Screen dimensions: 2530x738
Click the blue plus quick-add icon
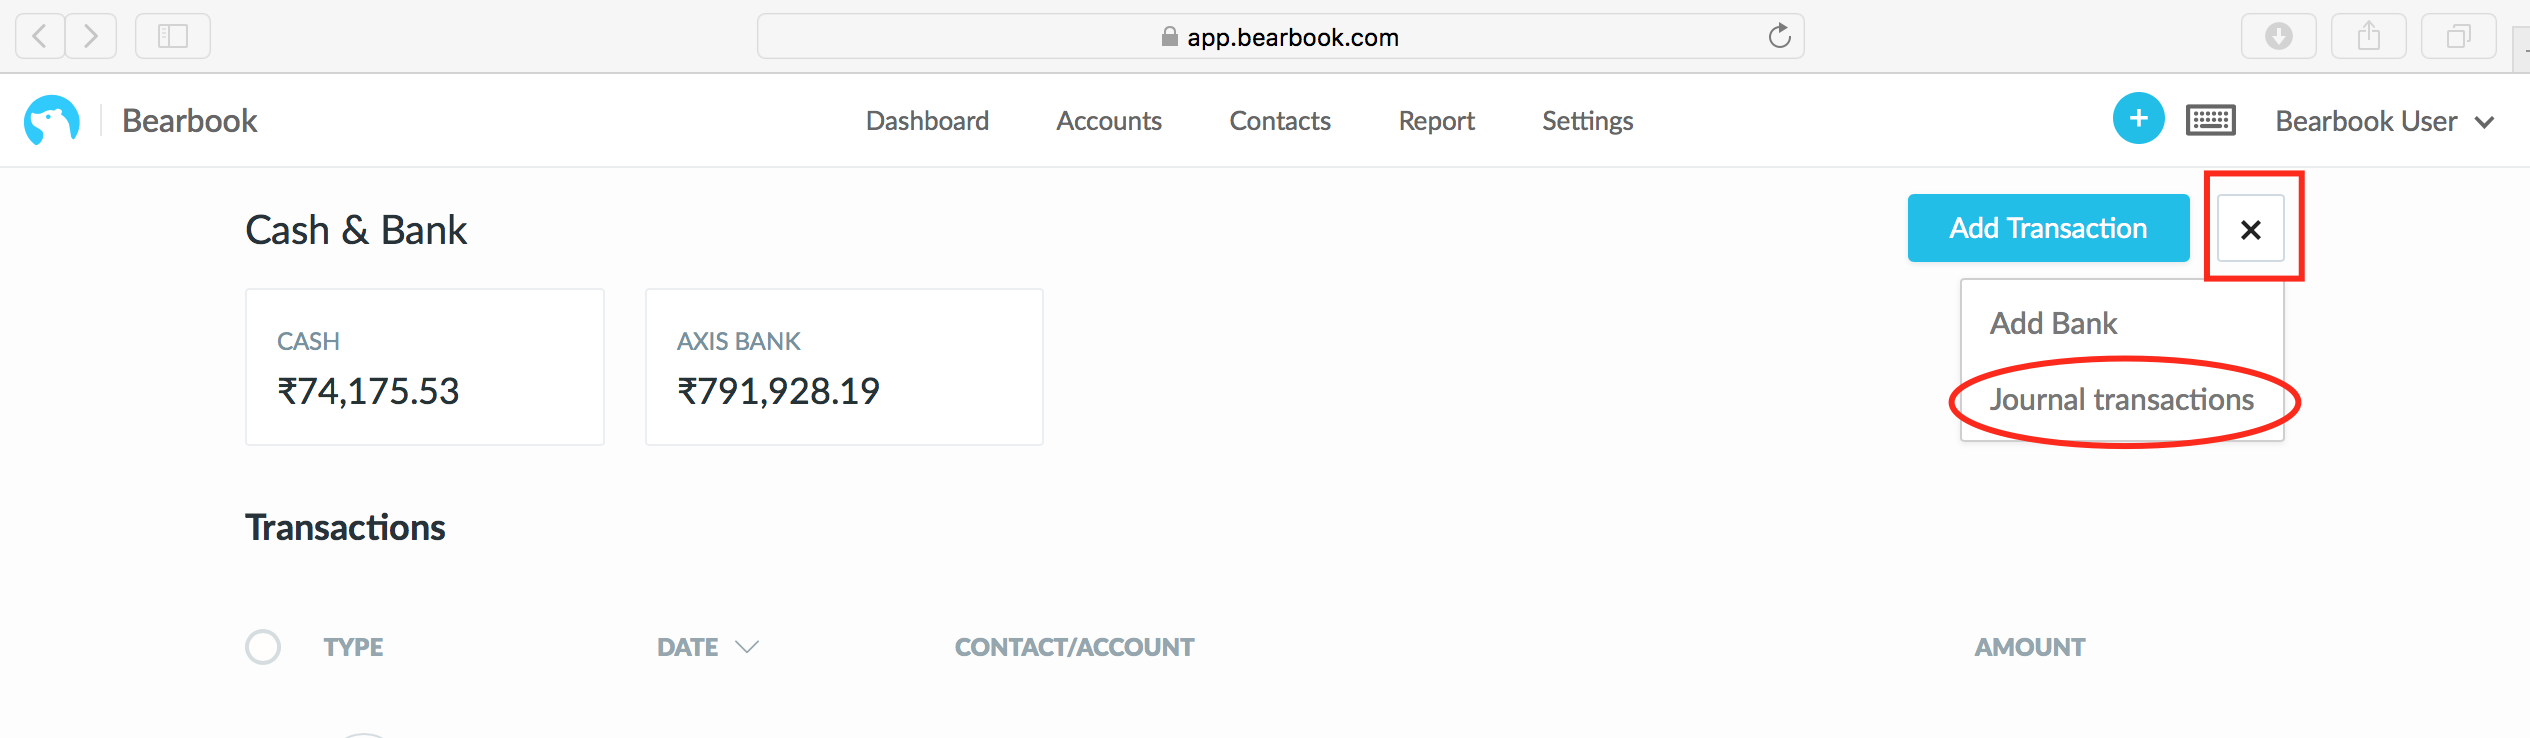[2138, 119]
